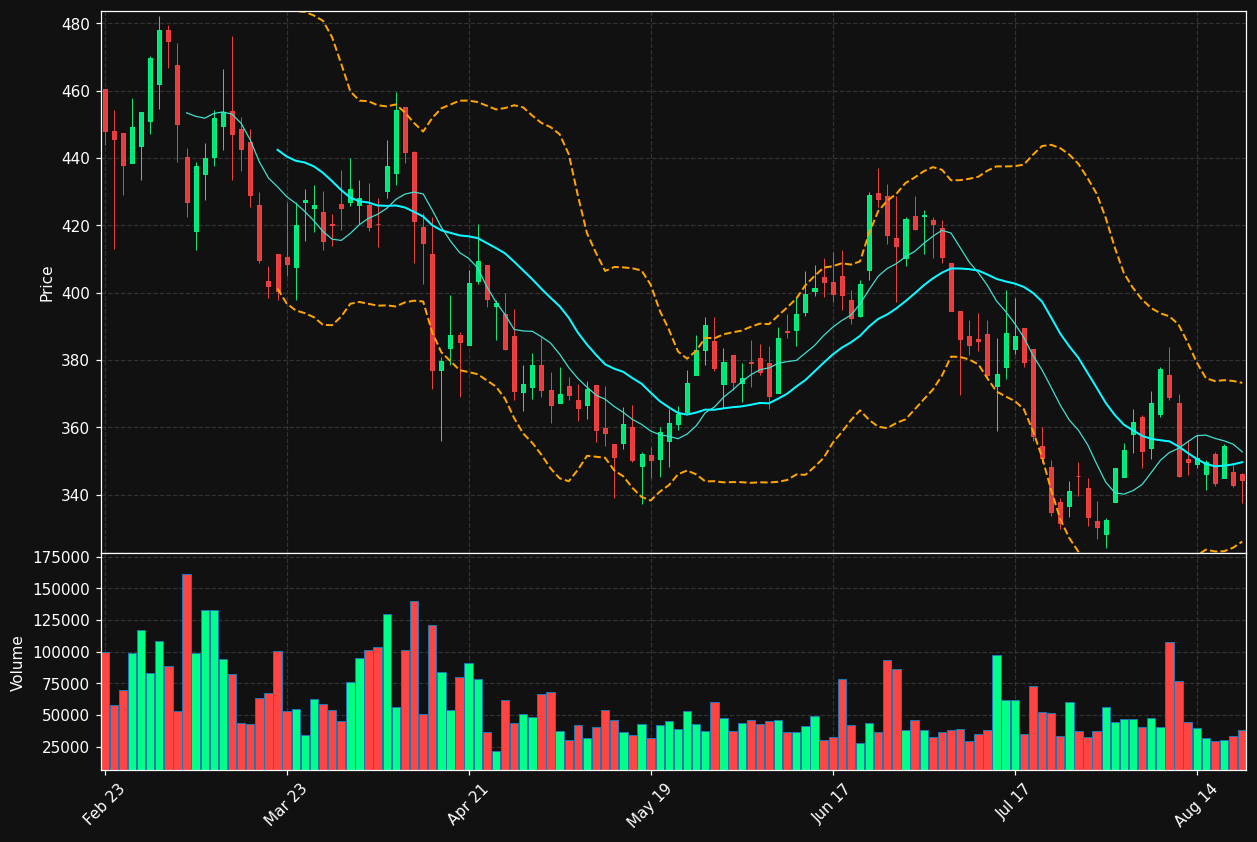Click the 125000 volume tick label

[x=63, y=621]
